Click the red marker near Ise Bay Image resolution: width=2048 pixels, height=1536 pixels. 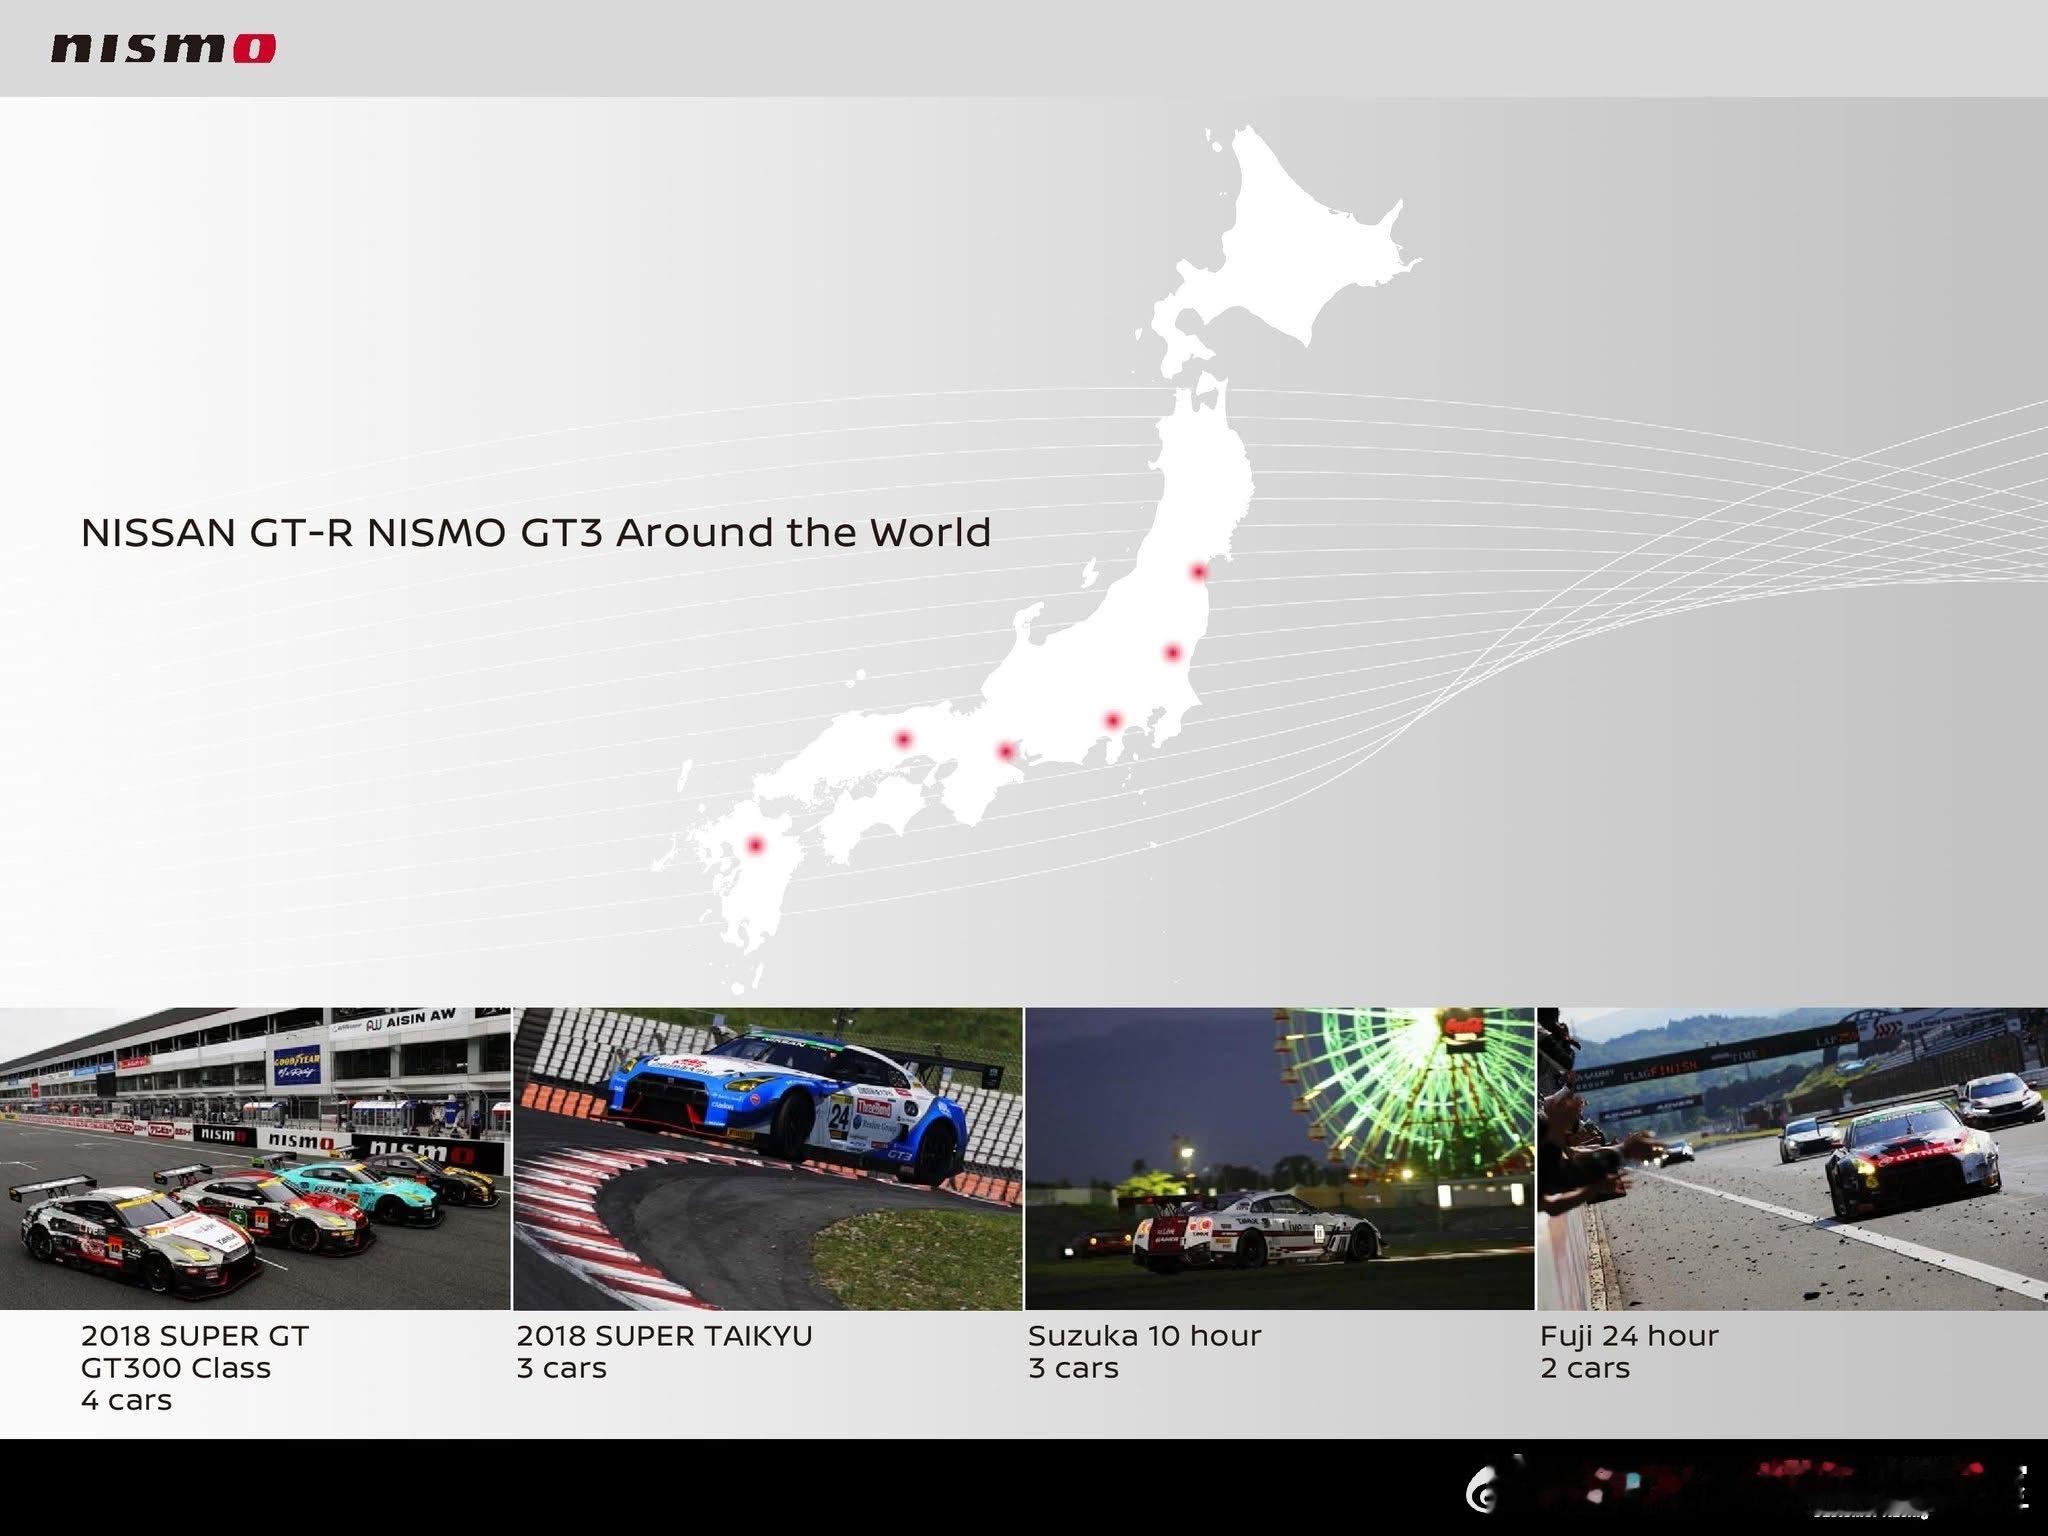pos(1006,750)
